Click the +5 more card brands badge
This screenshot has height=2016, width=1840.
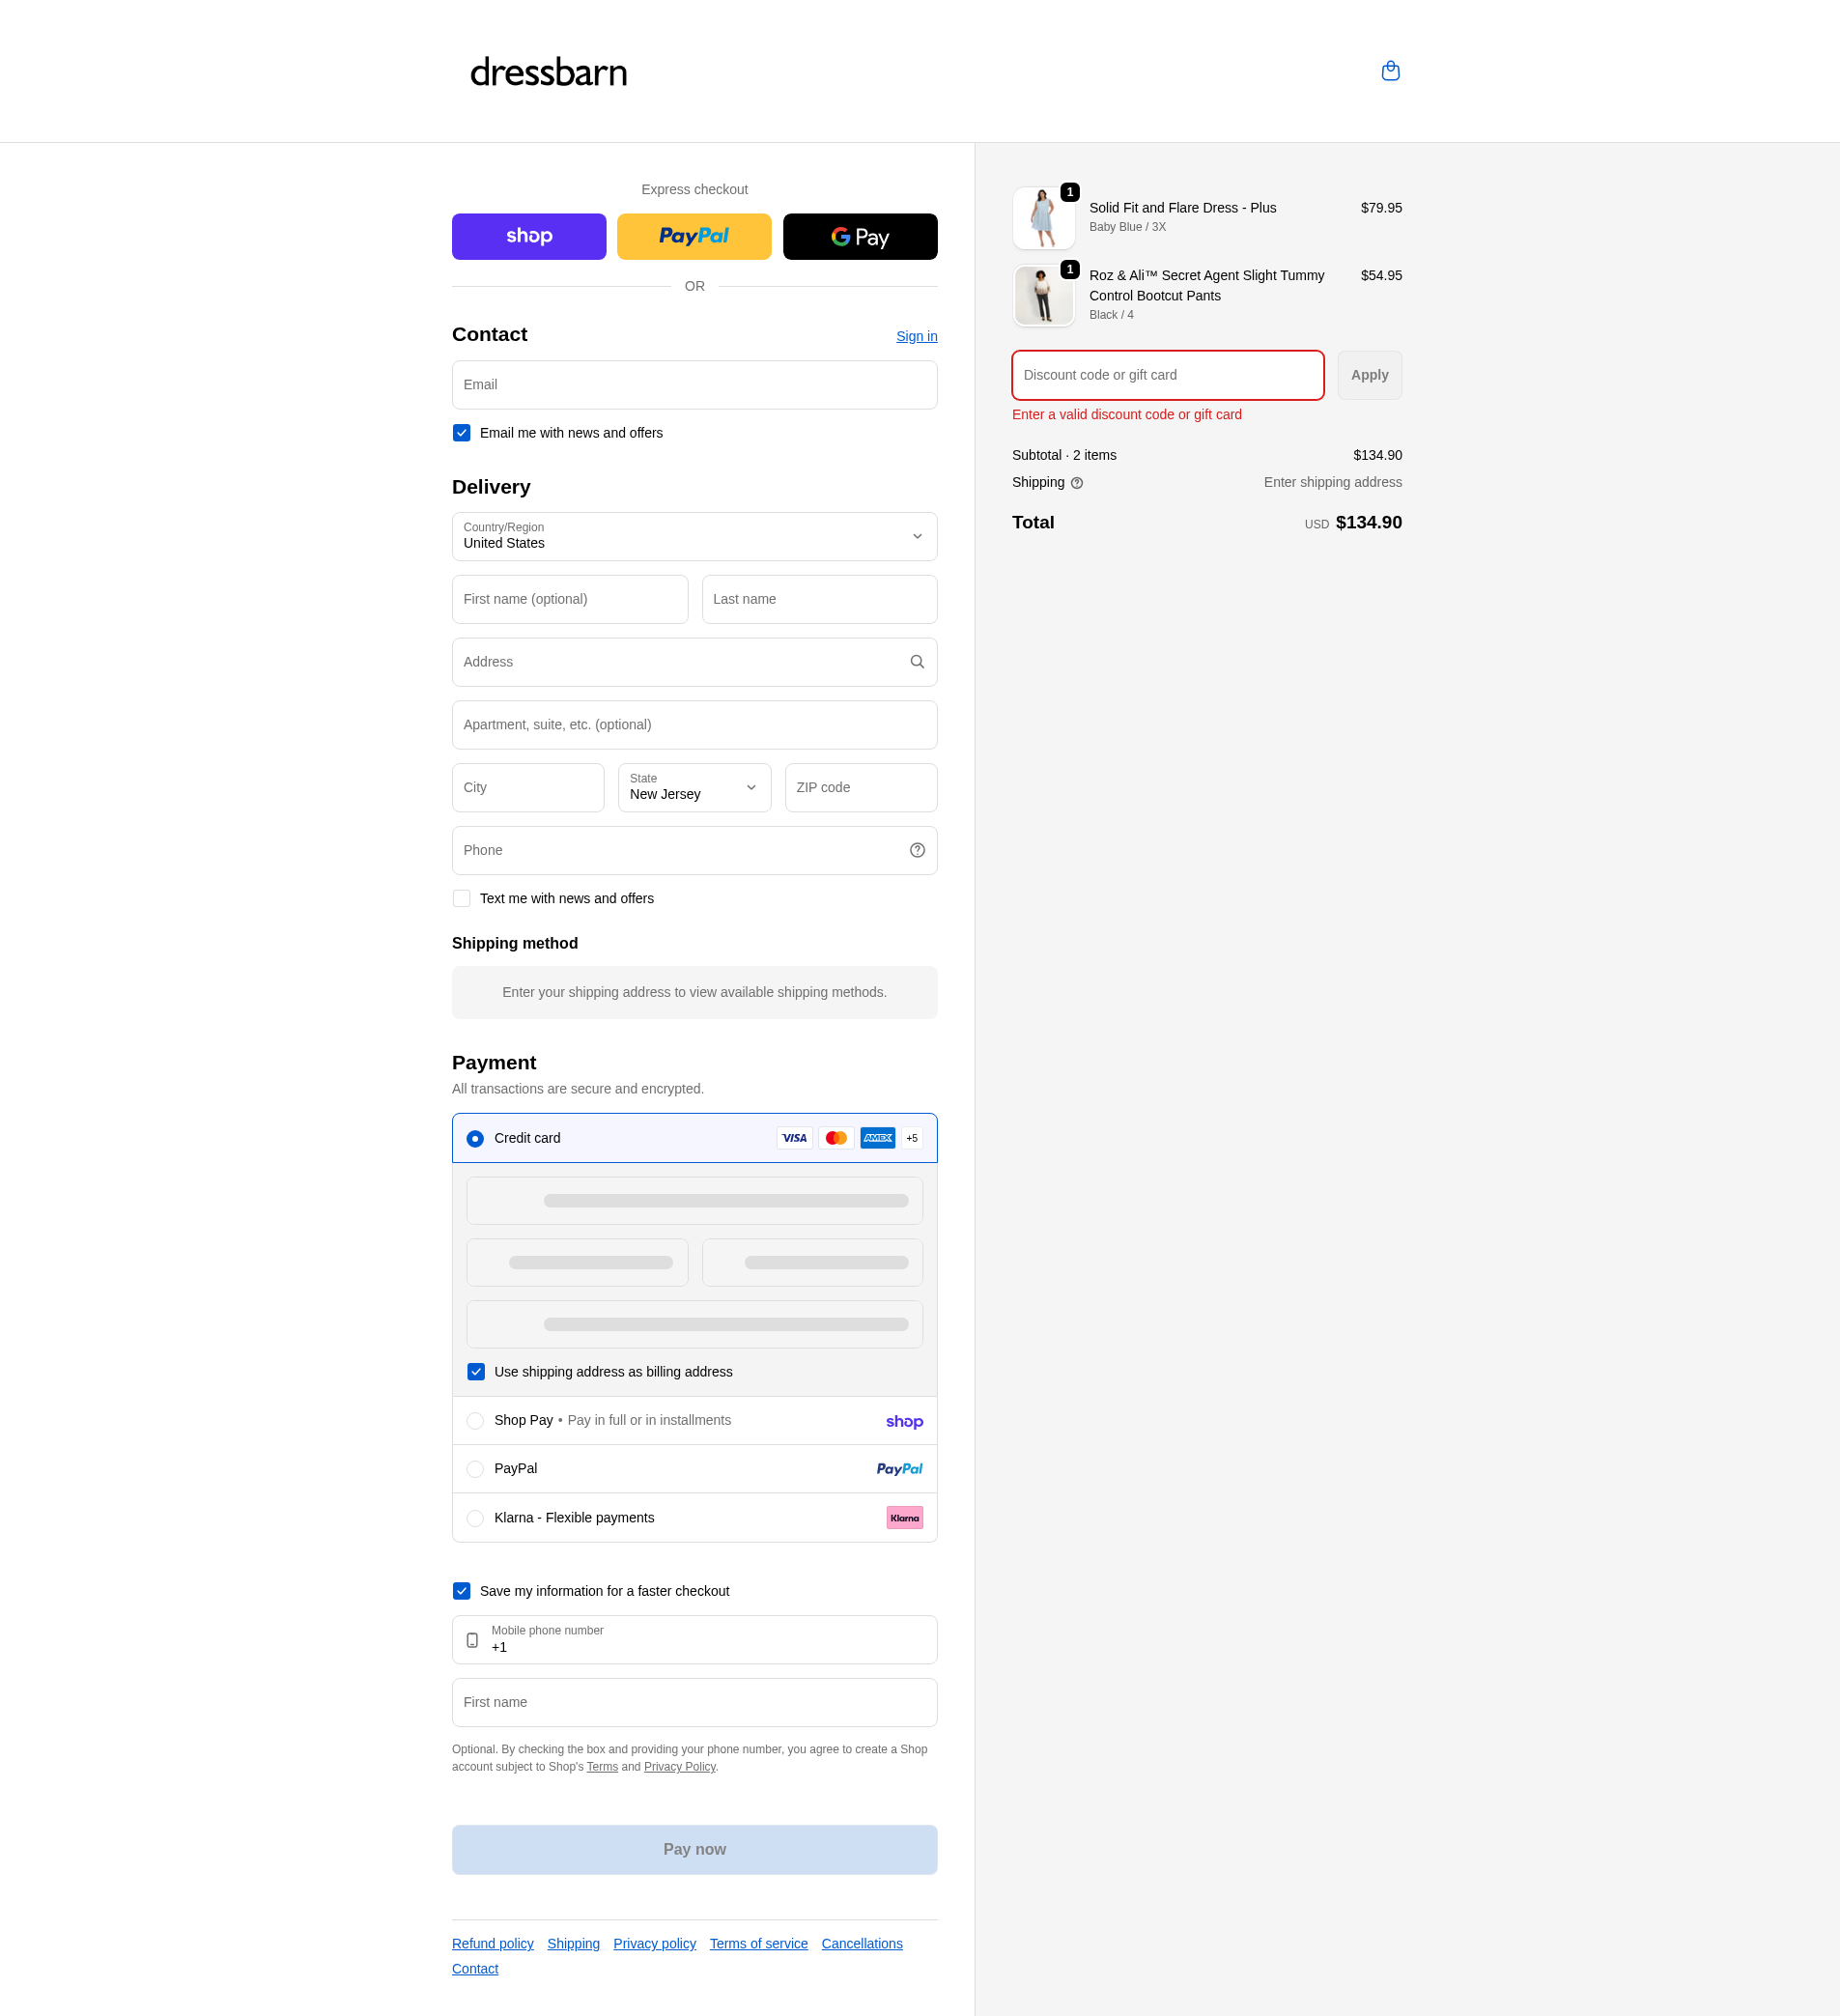point(911,1138)
